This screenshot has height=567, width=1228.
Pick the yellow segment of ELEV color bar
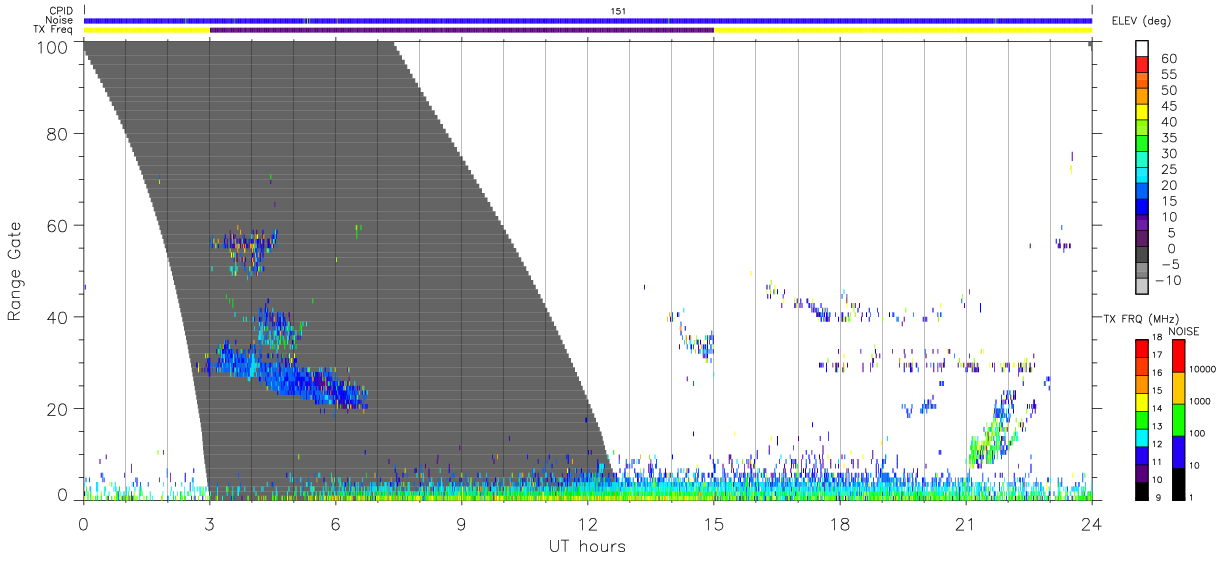point(1142,114)
